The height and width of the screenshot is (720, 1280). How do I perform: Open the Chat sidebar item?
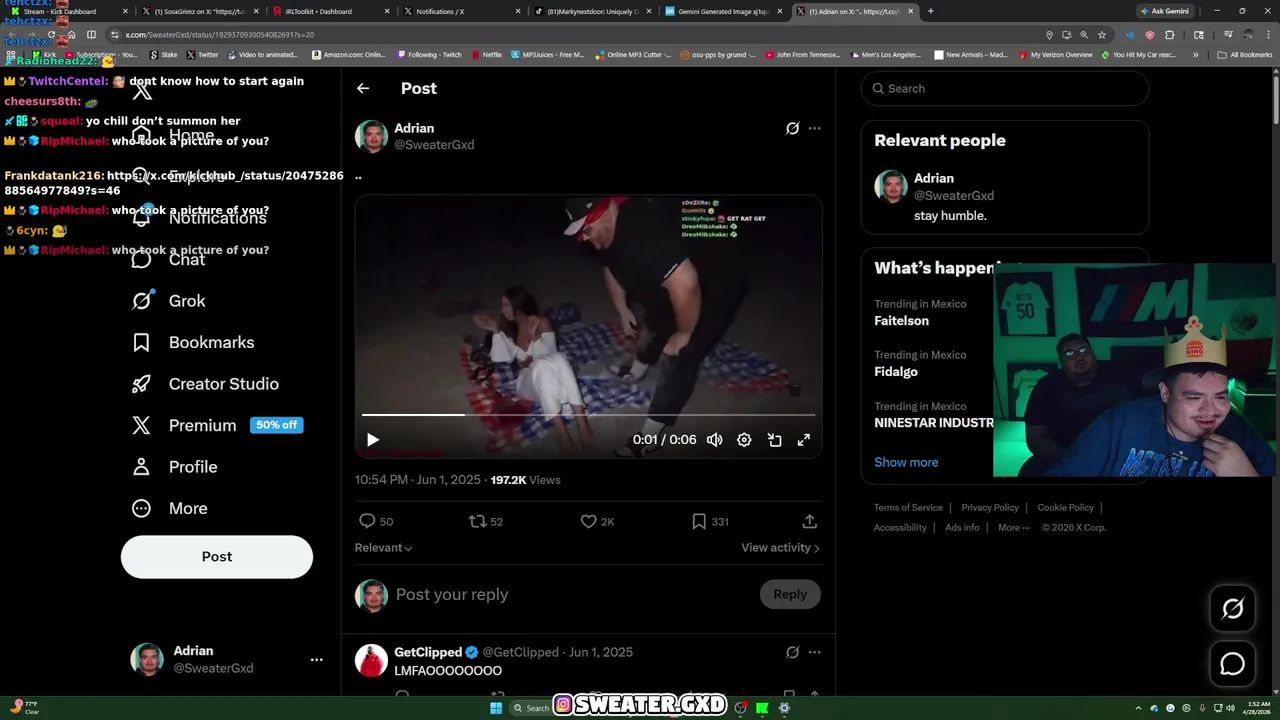[x=168, y=260]
